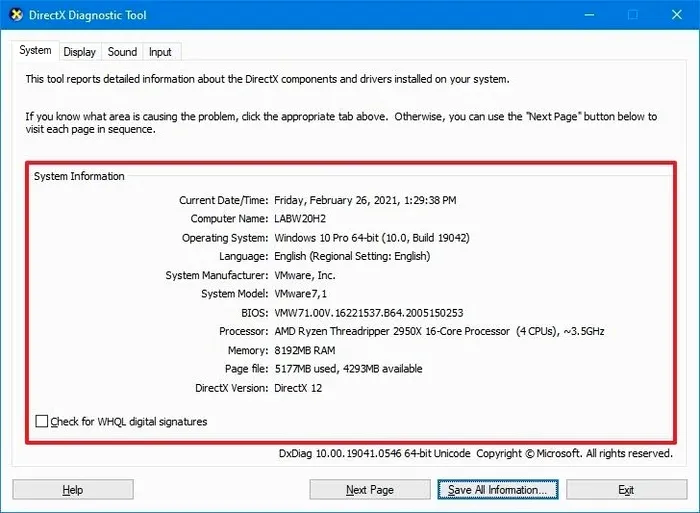This screenshot has height=513, width=700.
Task: Select the System tab
Action: 35,50
